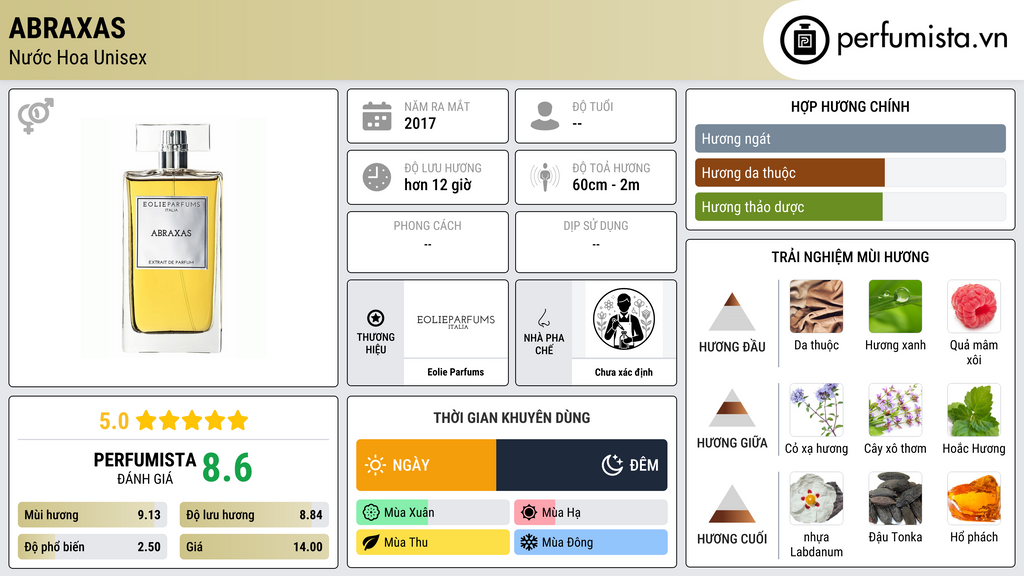Click the perfumista.vn bottle logo icon
The width and height of the screenshot is (1024, 576).
click(x=804, y=40)
